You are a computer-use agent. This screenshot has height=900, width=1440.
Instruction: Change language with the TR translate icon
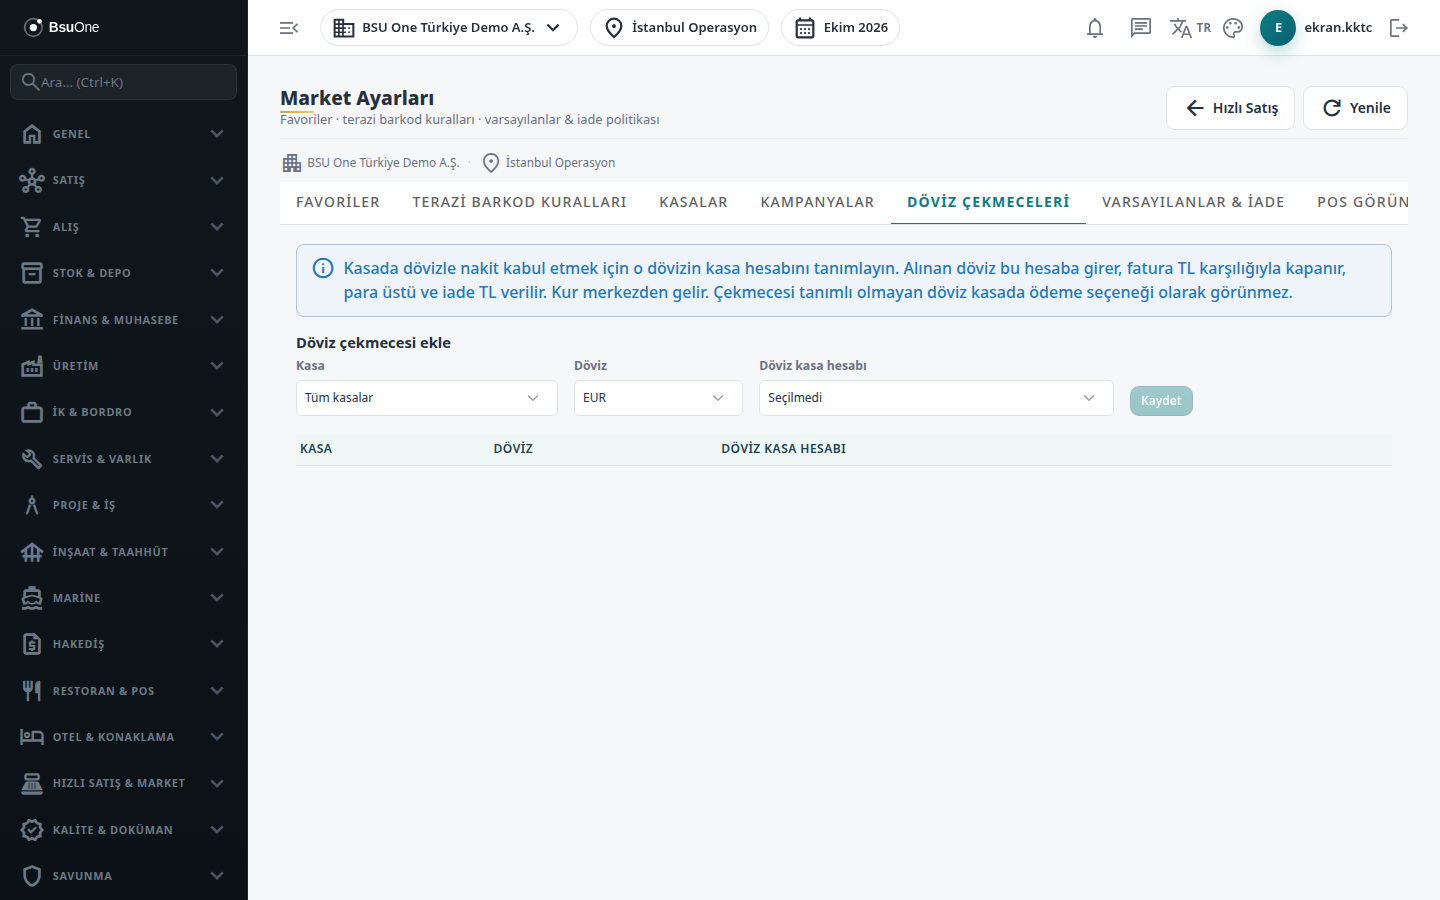coord(1190,28)
